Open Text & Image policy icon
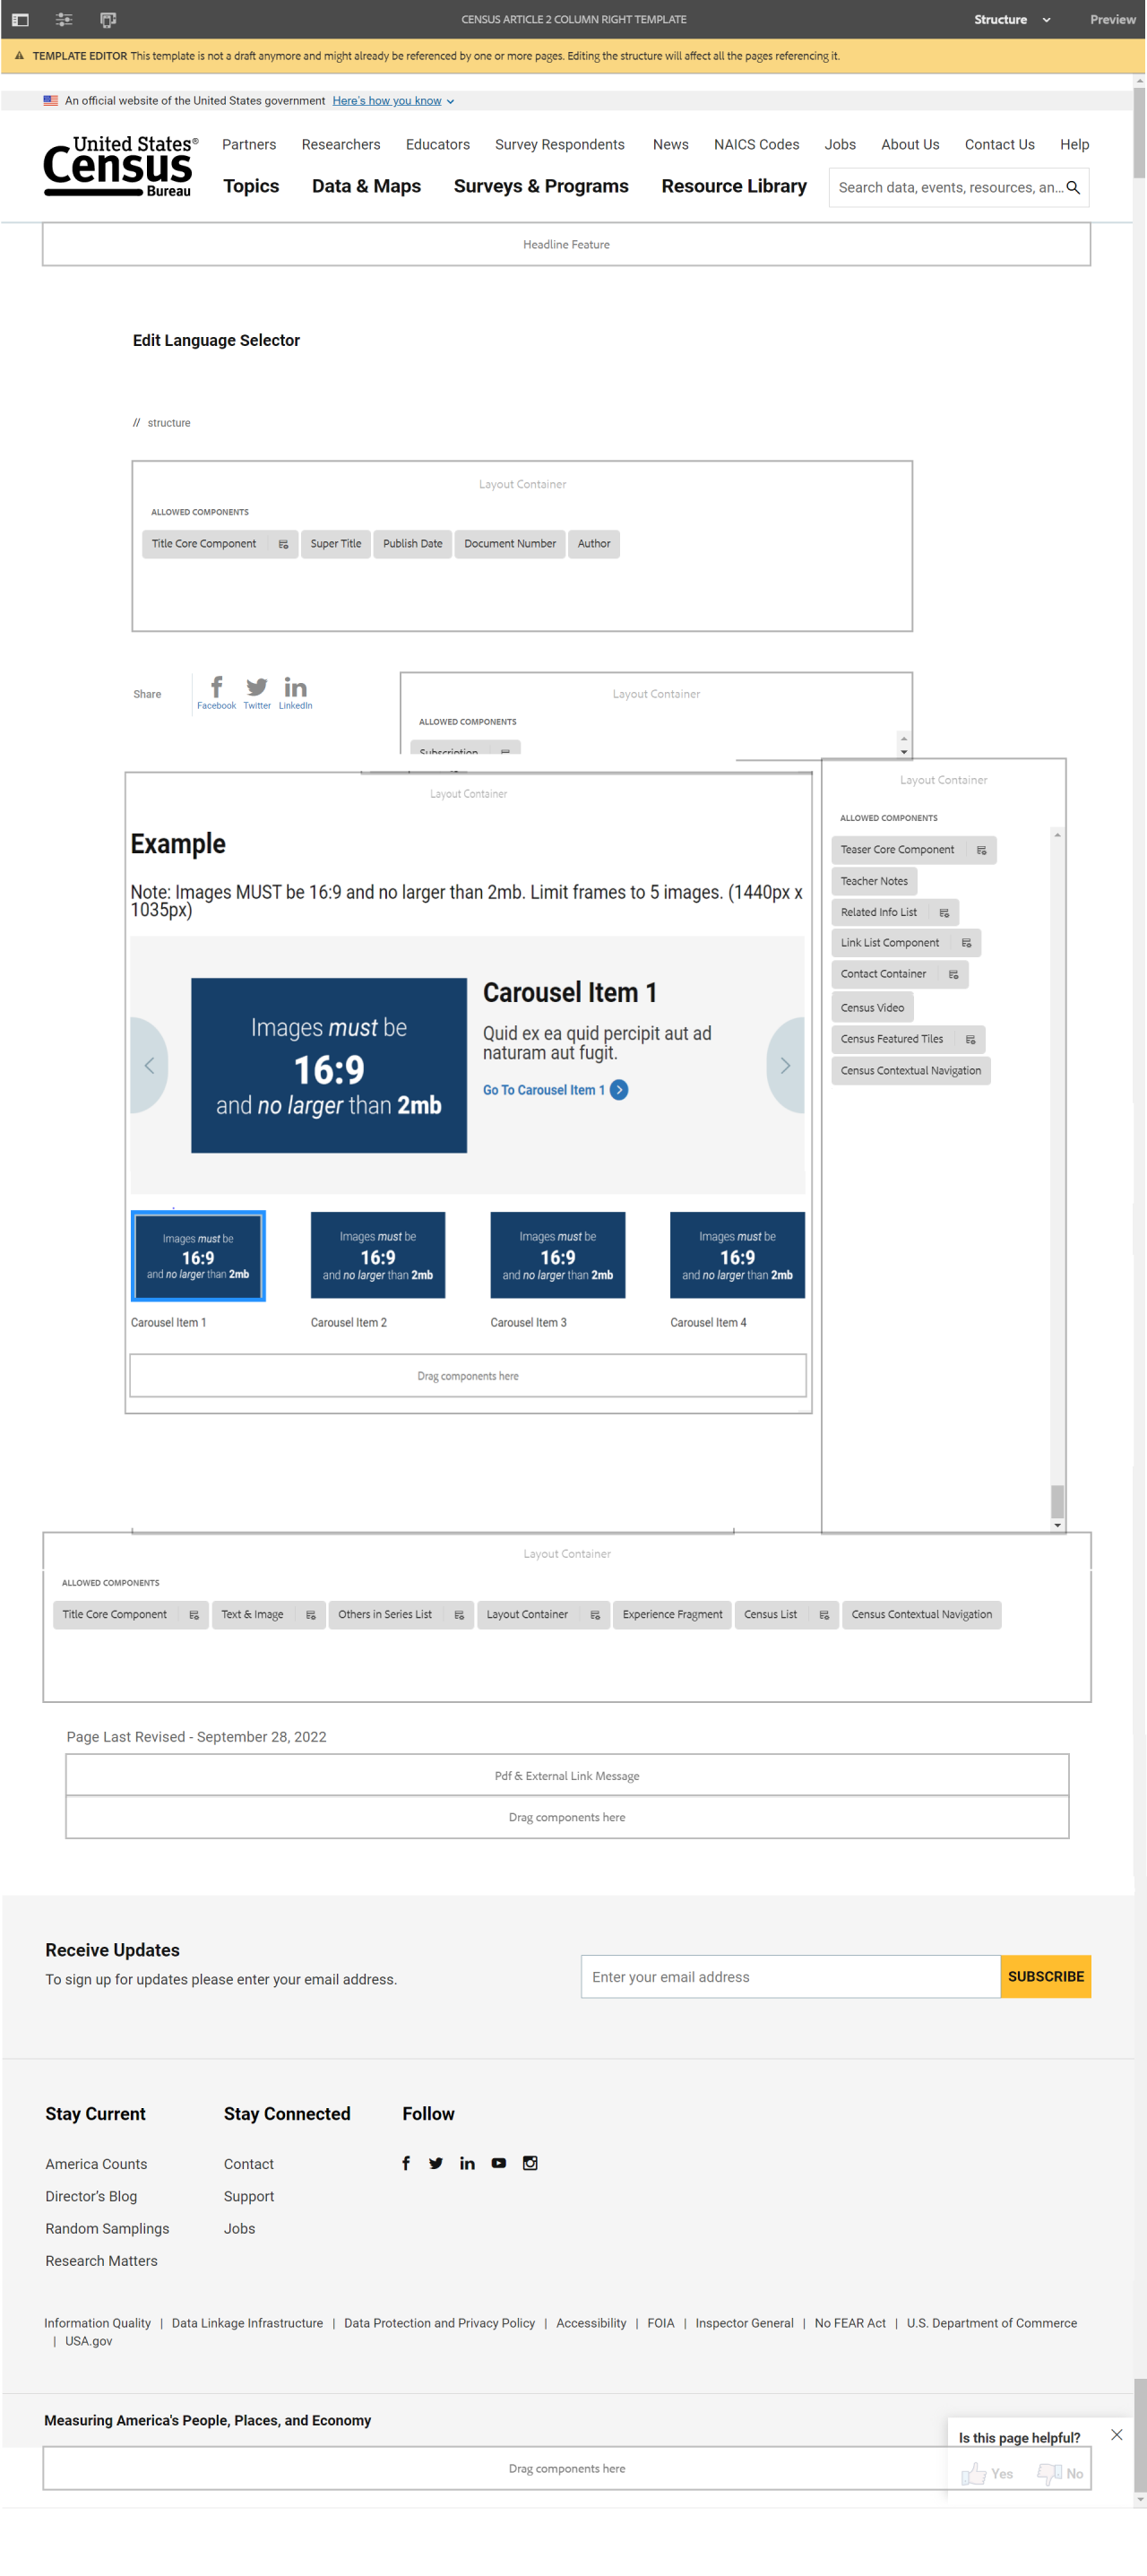1147x2576 pixels. (x=311, y=1615)
